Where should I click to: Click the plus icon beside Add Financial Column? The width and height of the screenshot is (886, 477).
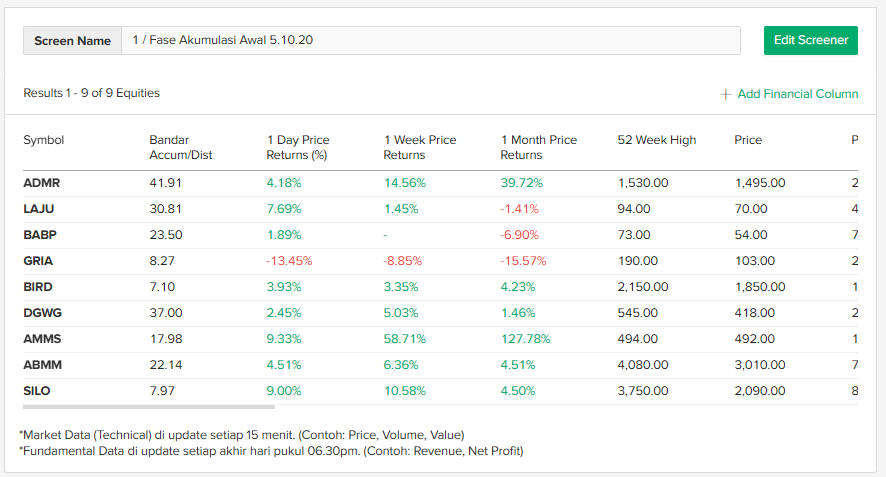click(725, 94)
